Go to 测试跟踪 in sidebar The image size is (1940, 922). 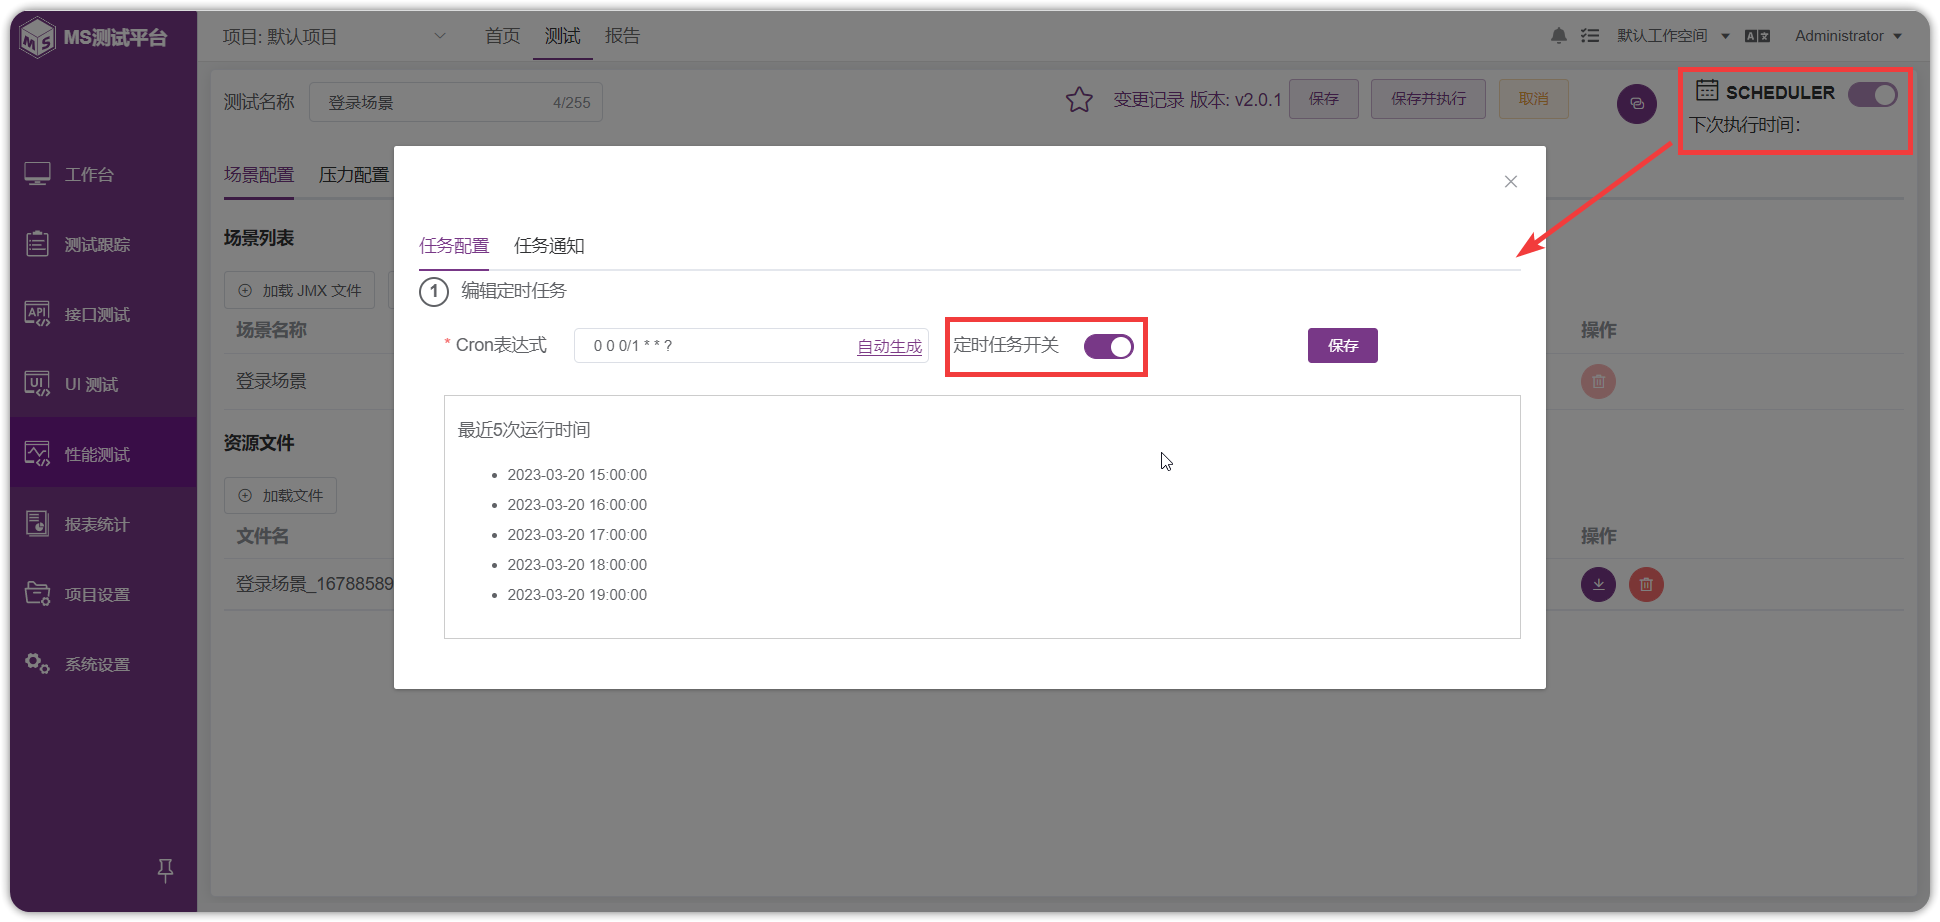103,244
